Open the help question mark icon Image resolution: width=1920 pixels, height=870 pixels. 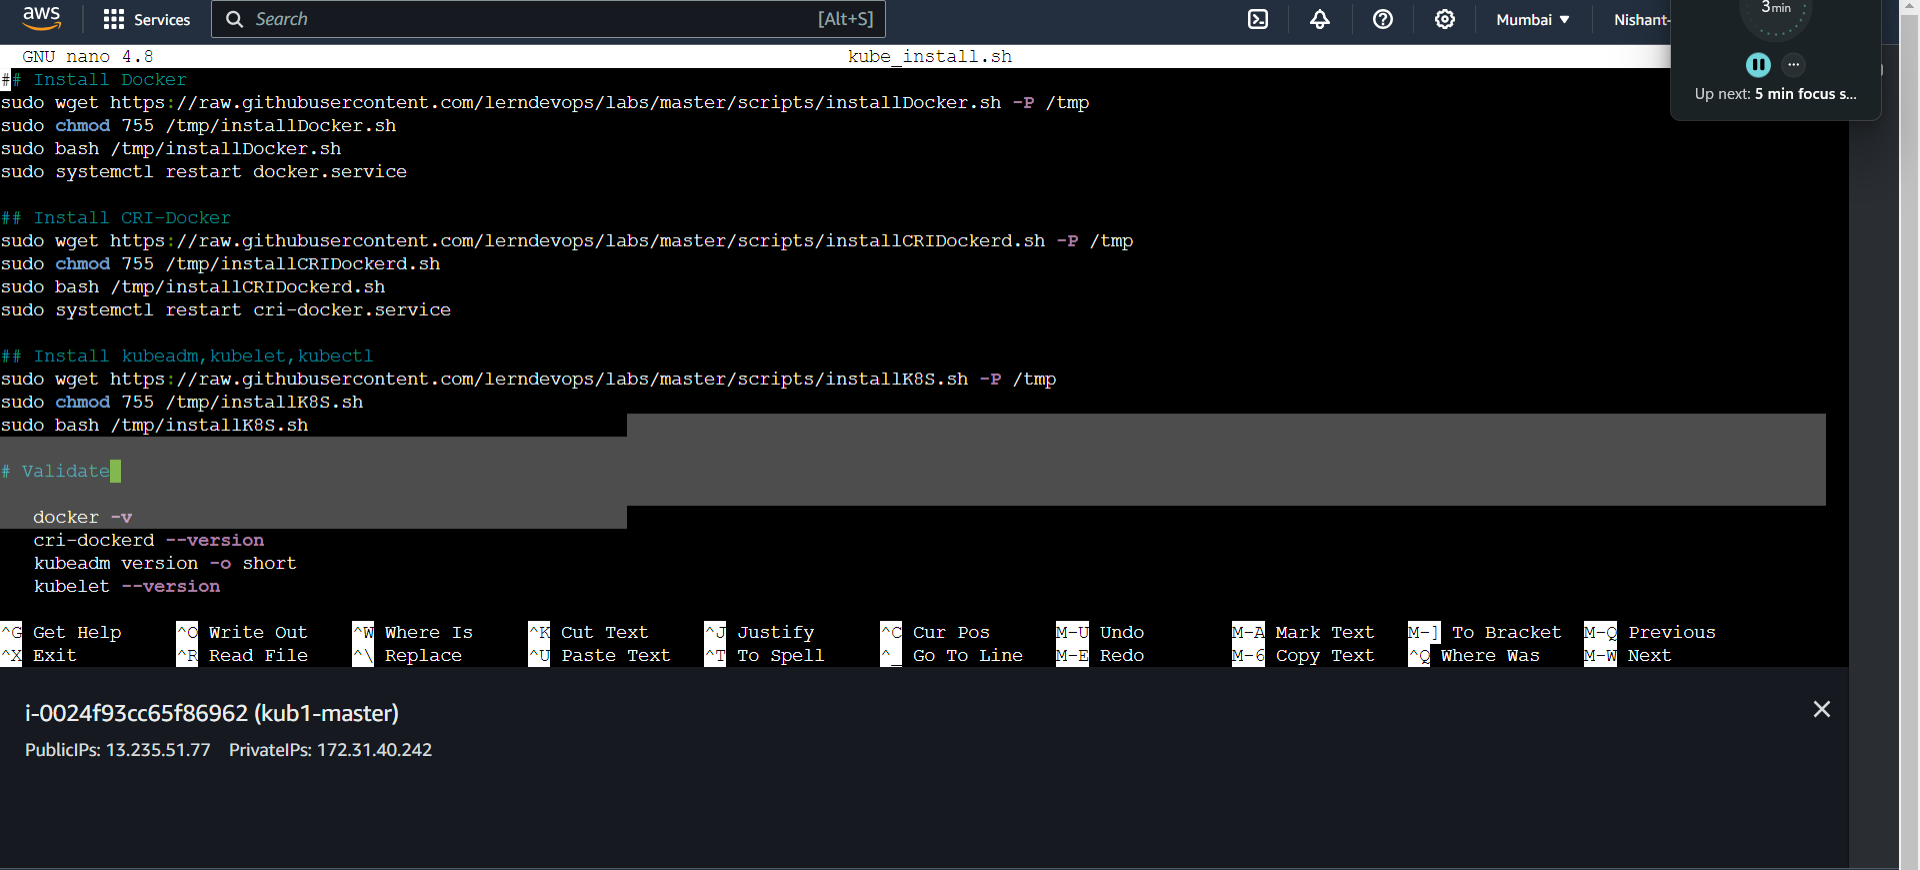[1382, 19]
